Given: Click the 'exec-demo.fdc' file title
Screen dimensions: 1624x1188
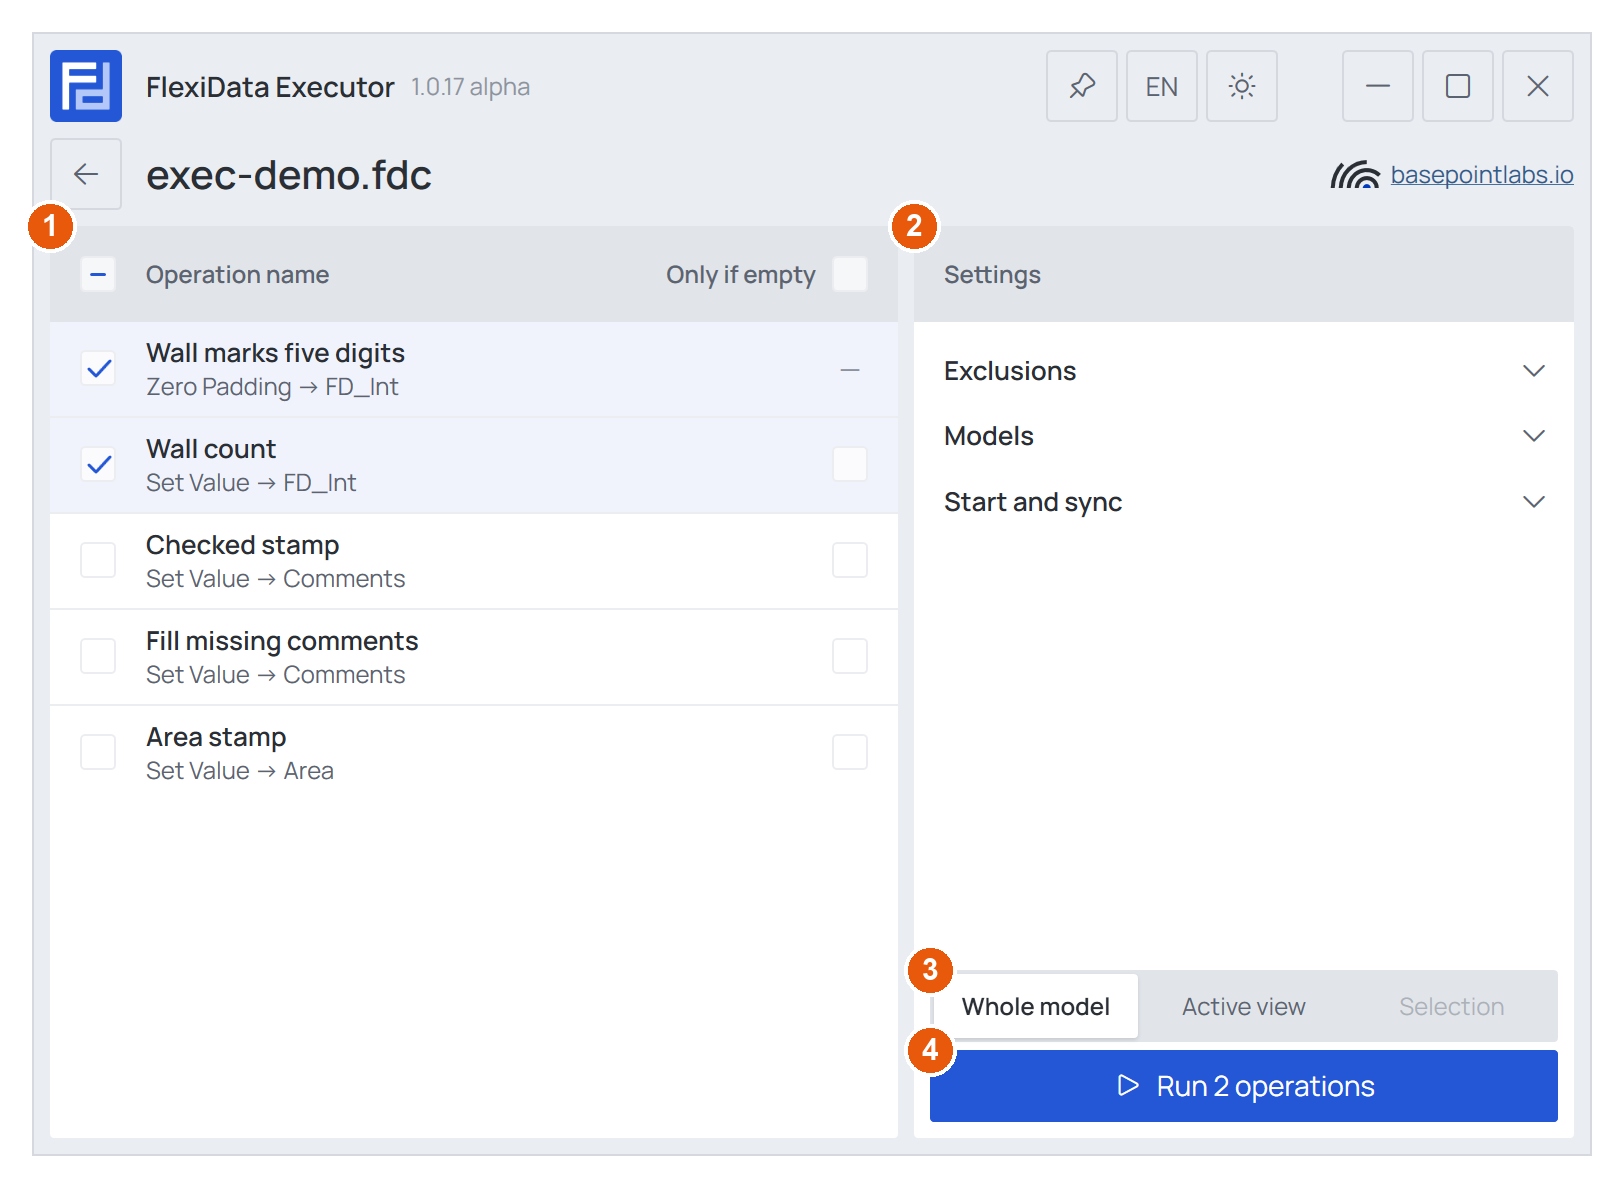Looking at the screenshot, I should coord(289,175).
